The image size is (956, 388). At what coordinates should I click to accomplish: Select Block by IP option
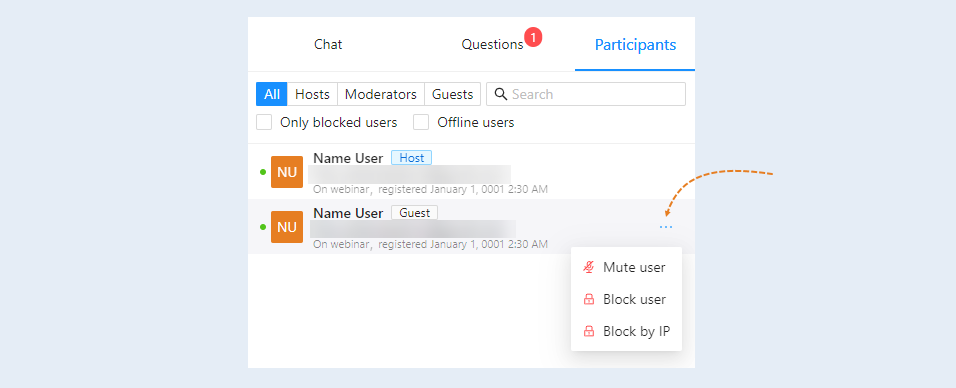click(626, 331)
